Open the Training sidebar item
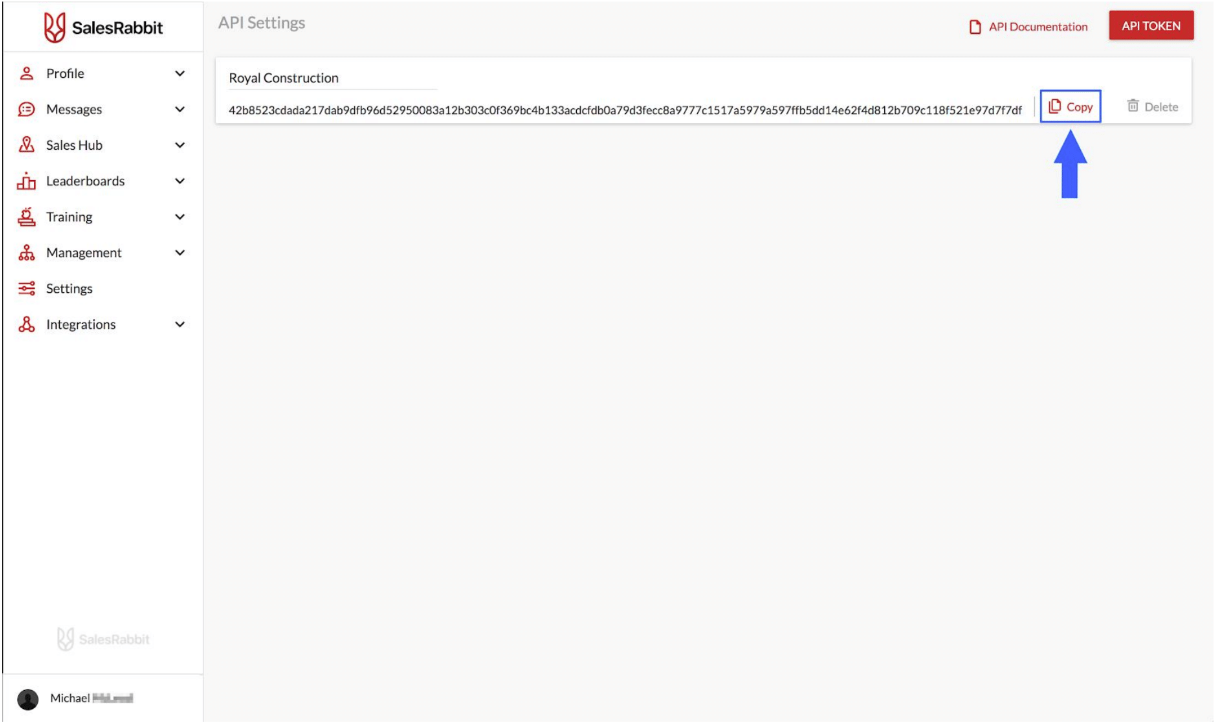 coord(103,217)
